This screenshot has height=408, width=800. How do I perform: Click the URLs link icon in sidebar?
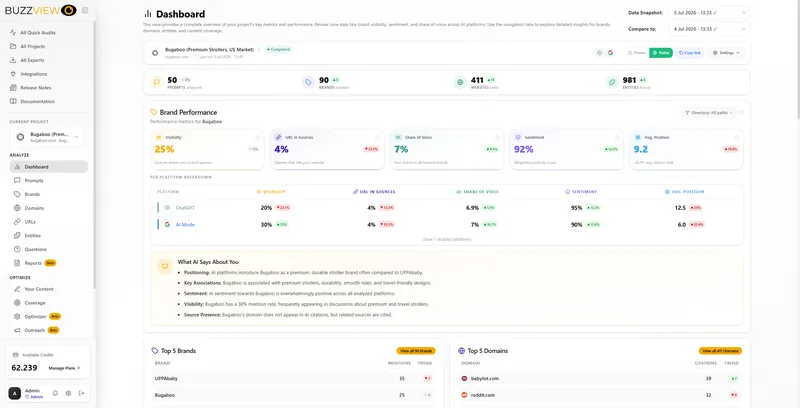tap(17, 222)
